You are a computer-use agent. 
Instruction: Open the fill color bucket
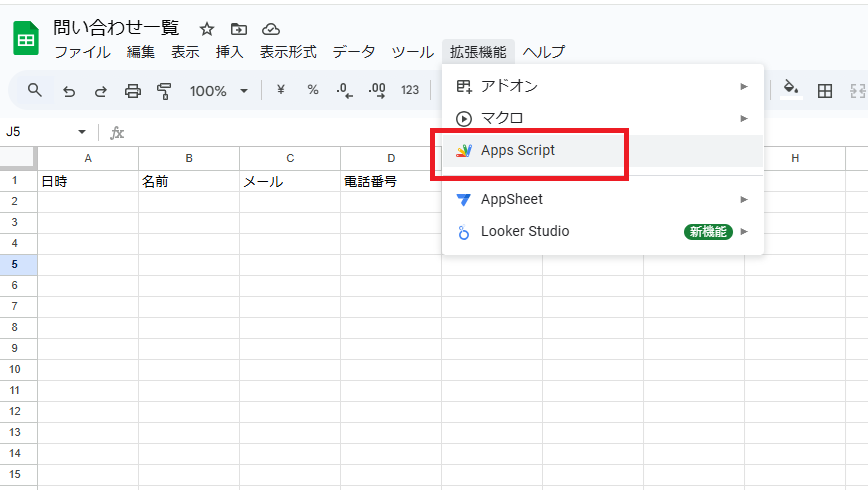click(x=791, y=89)
